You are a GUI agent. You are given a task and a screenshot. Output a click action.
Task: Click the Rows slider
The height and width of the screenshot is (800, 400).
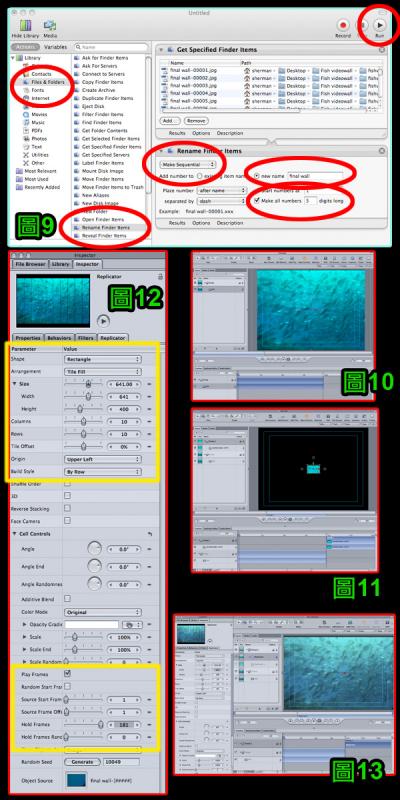(x=84, y=434)
